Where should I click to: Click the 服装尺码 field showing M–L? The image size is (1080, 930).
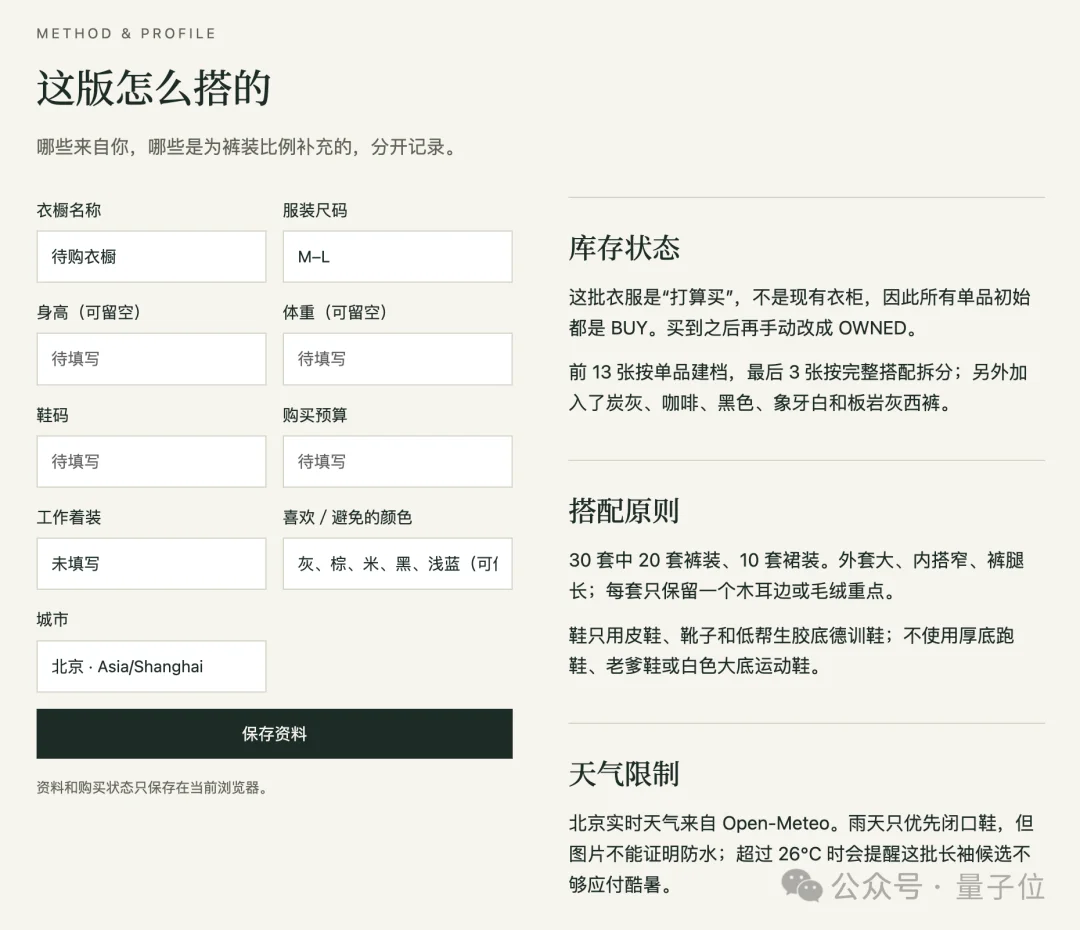(397, 257)
